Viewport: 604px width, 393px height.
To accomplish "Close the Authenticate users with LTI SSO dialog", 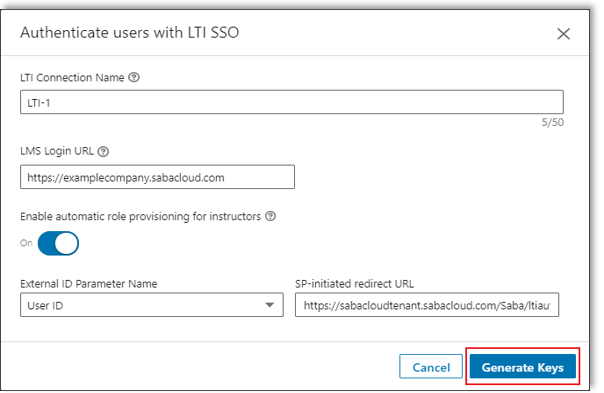I will click(563, 34).
